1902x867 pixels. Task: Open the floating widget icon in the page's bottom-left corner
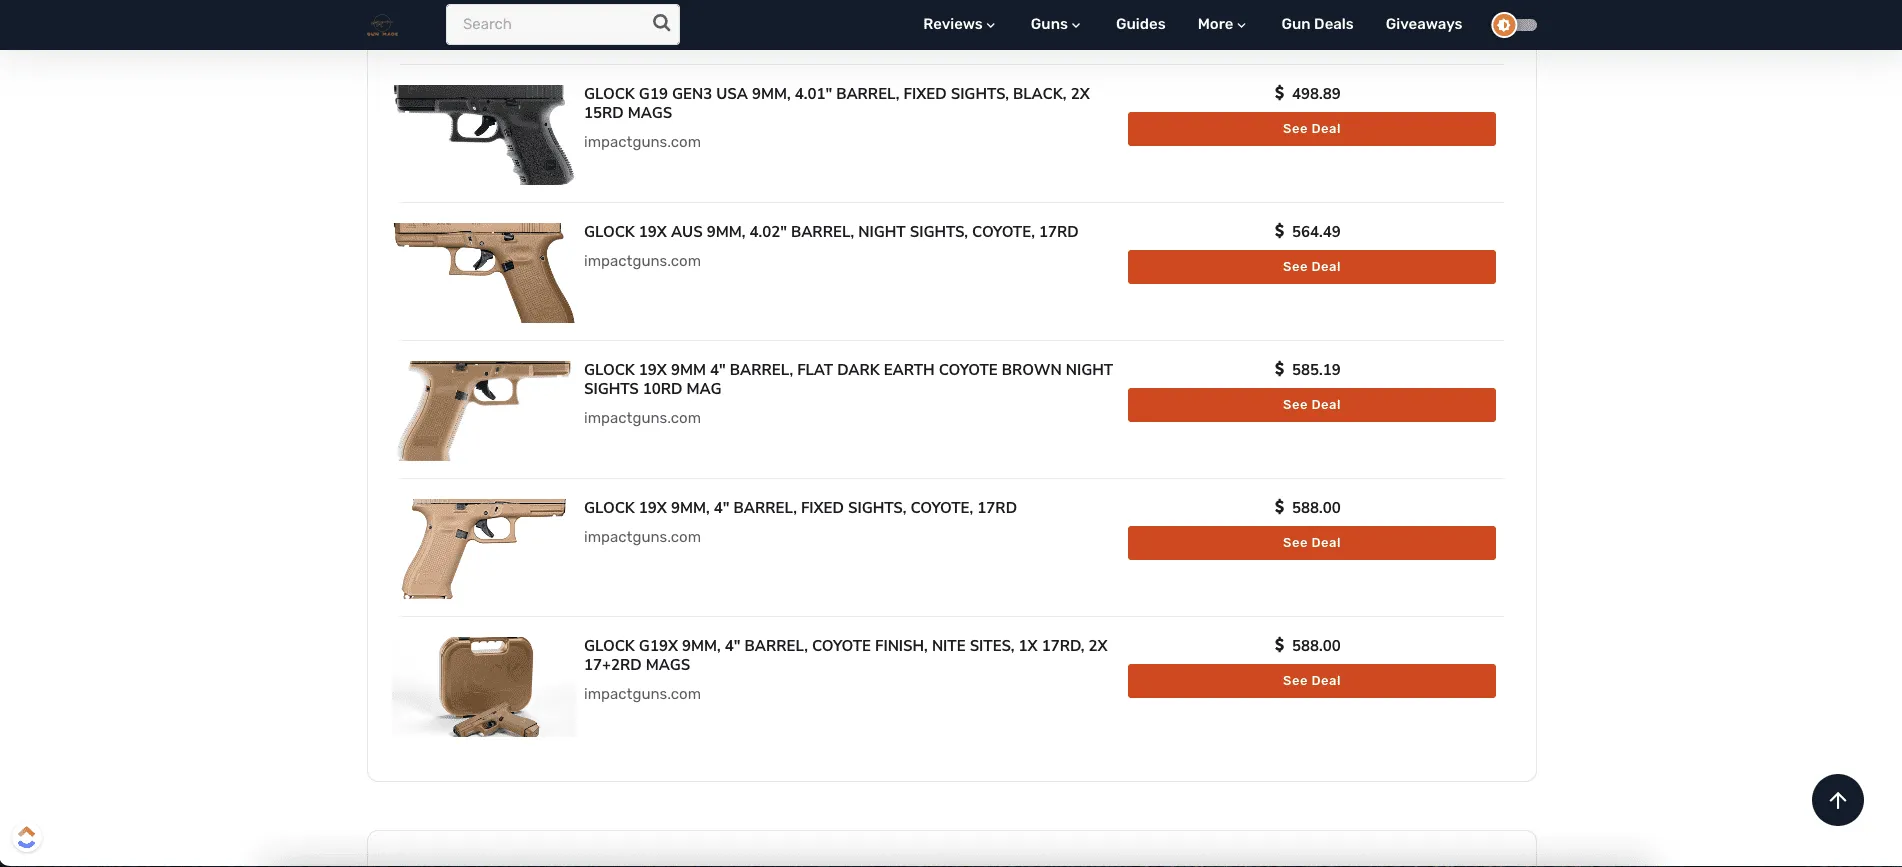click(27, 837)
